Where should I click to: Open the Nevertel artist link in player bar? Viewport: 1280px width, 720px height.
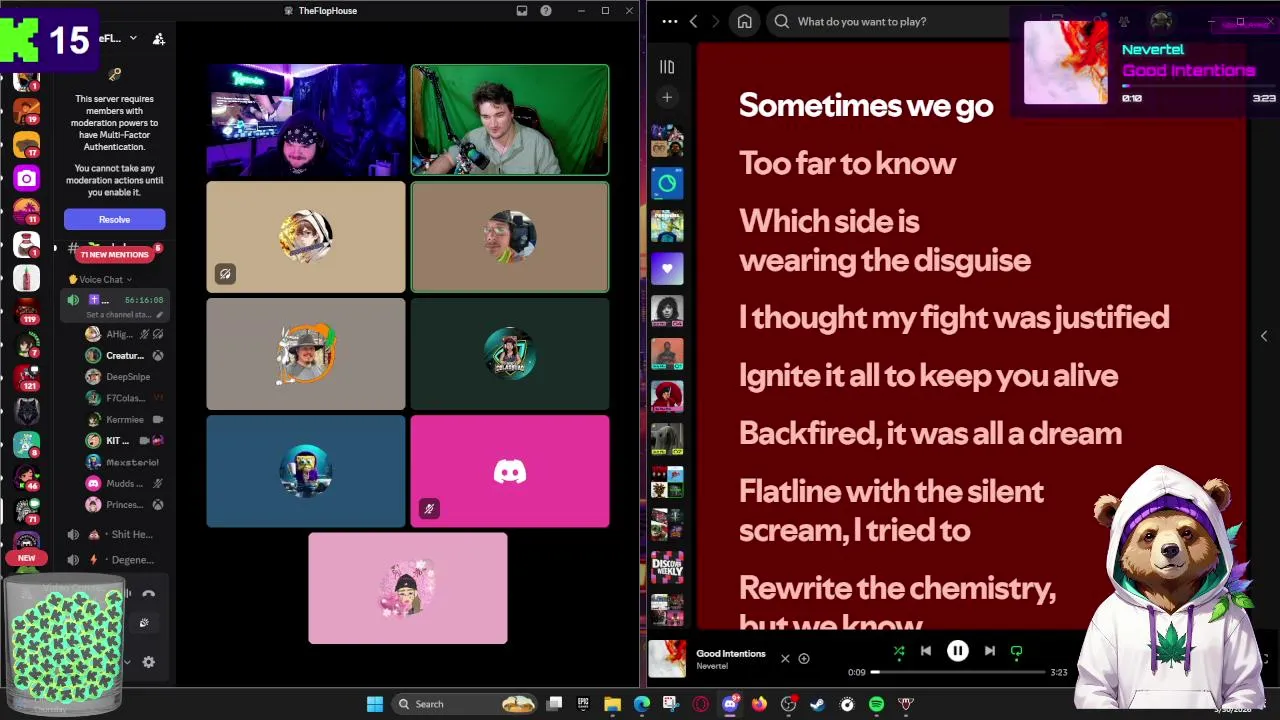coord(712,666)
